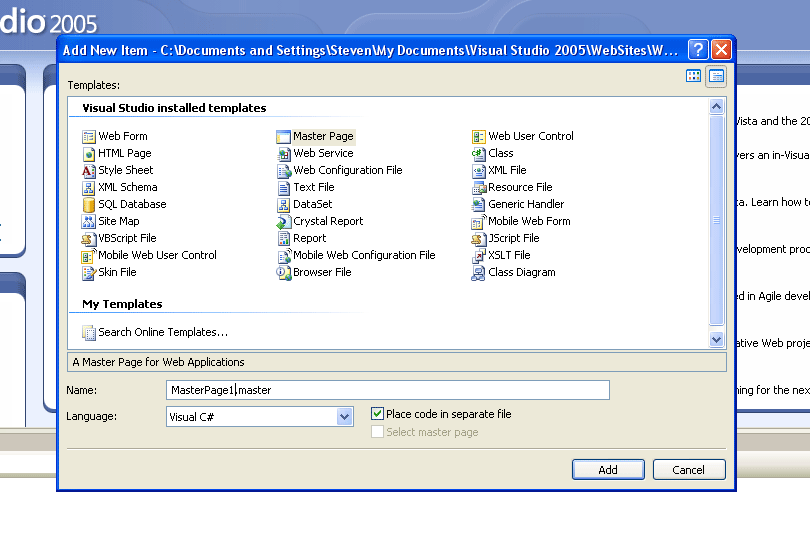Screen dimensions: 810x553
Task: Click the Add button
Action: pos(608,469)
